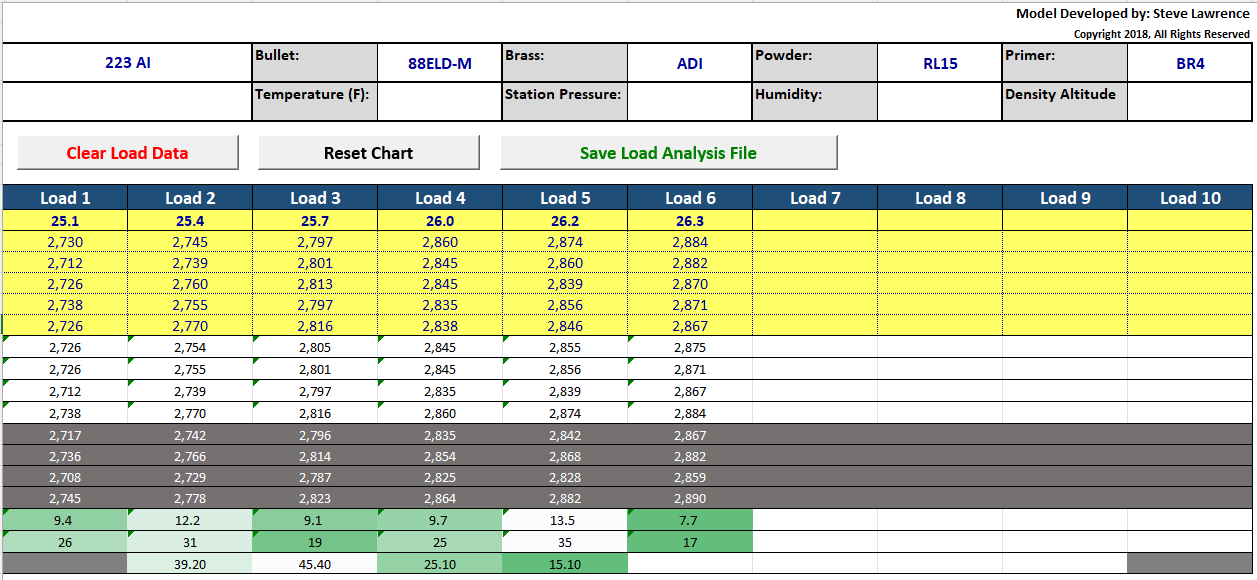
Task: Select the 25.1 charge weight cell
Action: (x=65, y=220)
